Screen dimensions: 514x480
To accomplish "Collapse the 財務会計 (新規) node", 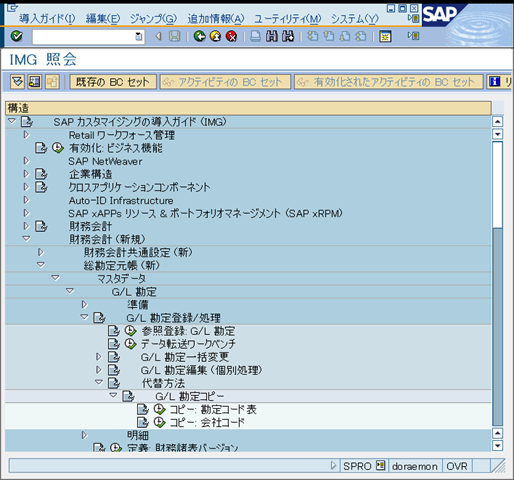I will (x=26, y=239).
